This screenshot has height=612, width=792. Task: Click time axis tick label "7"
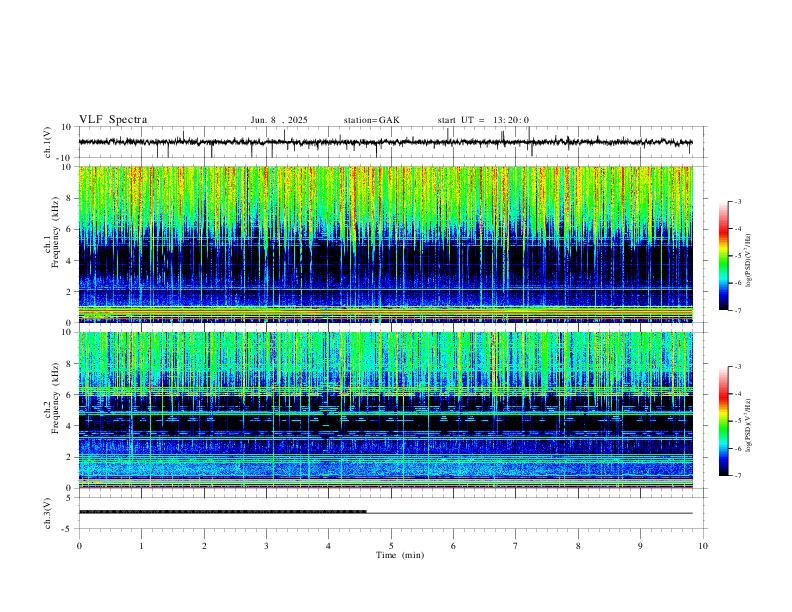pyautogui.click(x=516, y=546)
